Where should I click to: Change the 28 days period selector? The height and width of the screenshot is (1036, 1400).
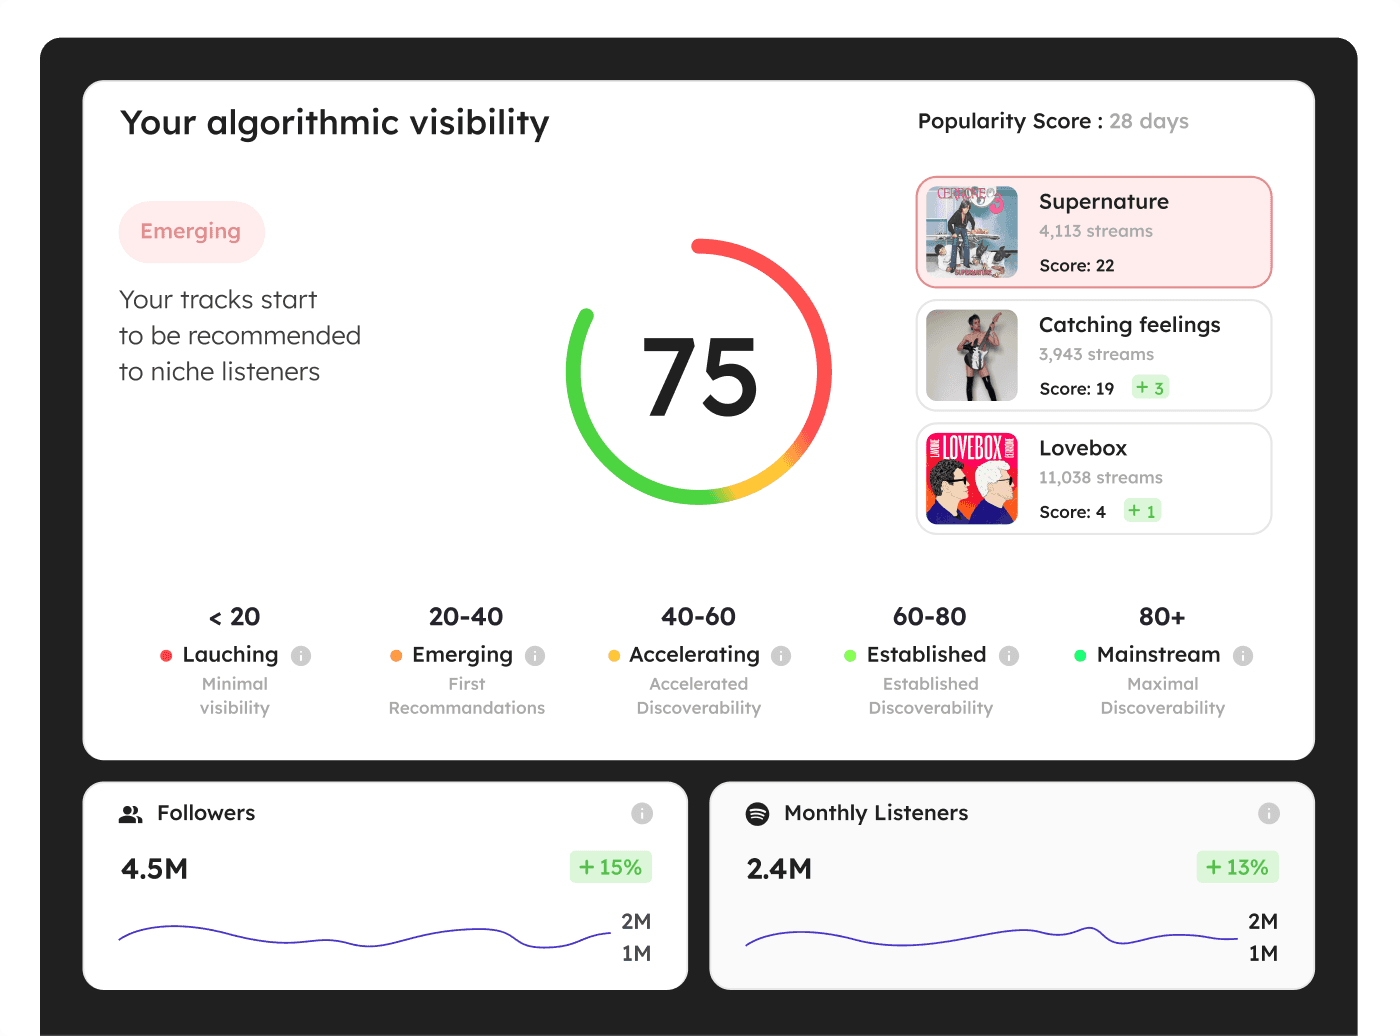[1148, 122]
